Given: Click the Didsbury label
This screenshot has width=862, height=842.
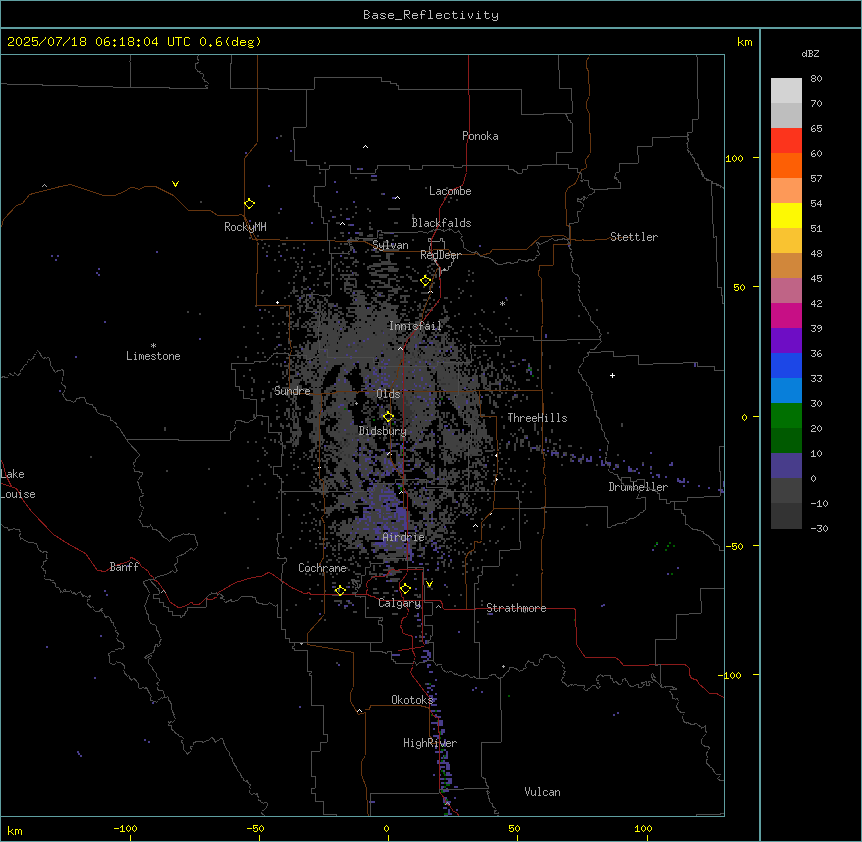Looking at the screenshot, I should (x=383, y=431).
